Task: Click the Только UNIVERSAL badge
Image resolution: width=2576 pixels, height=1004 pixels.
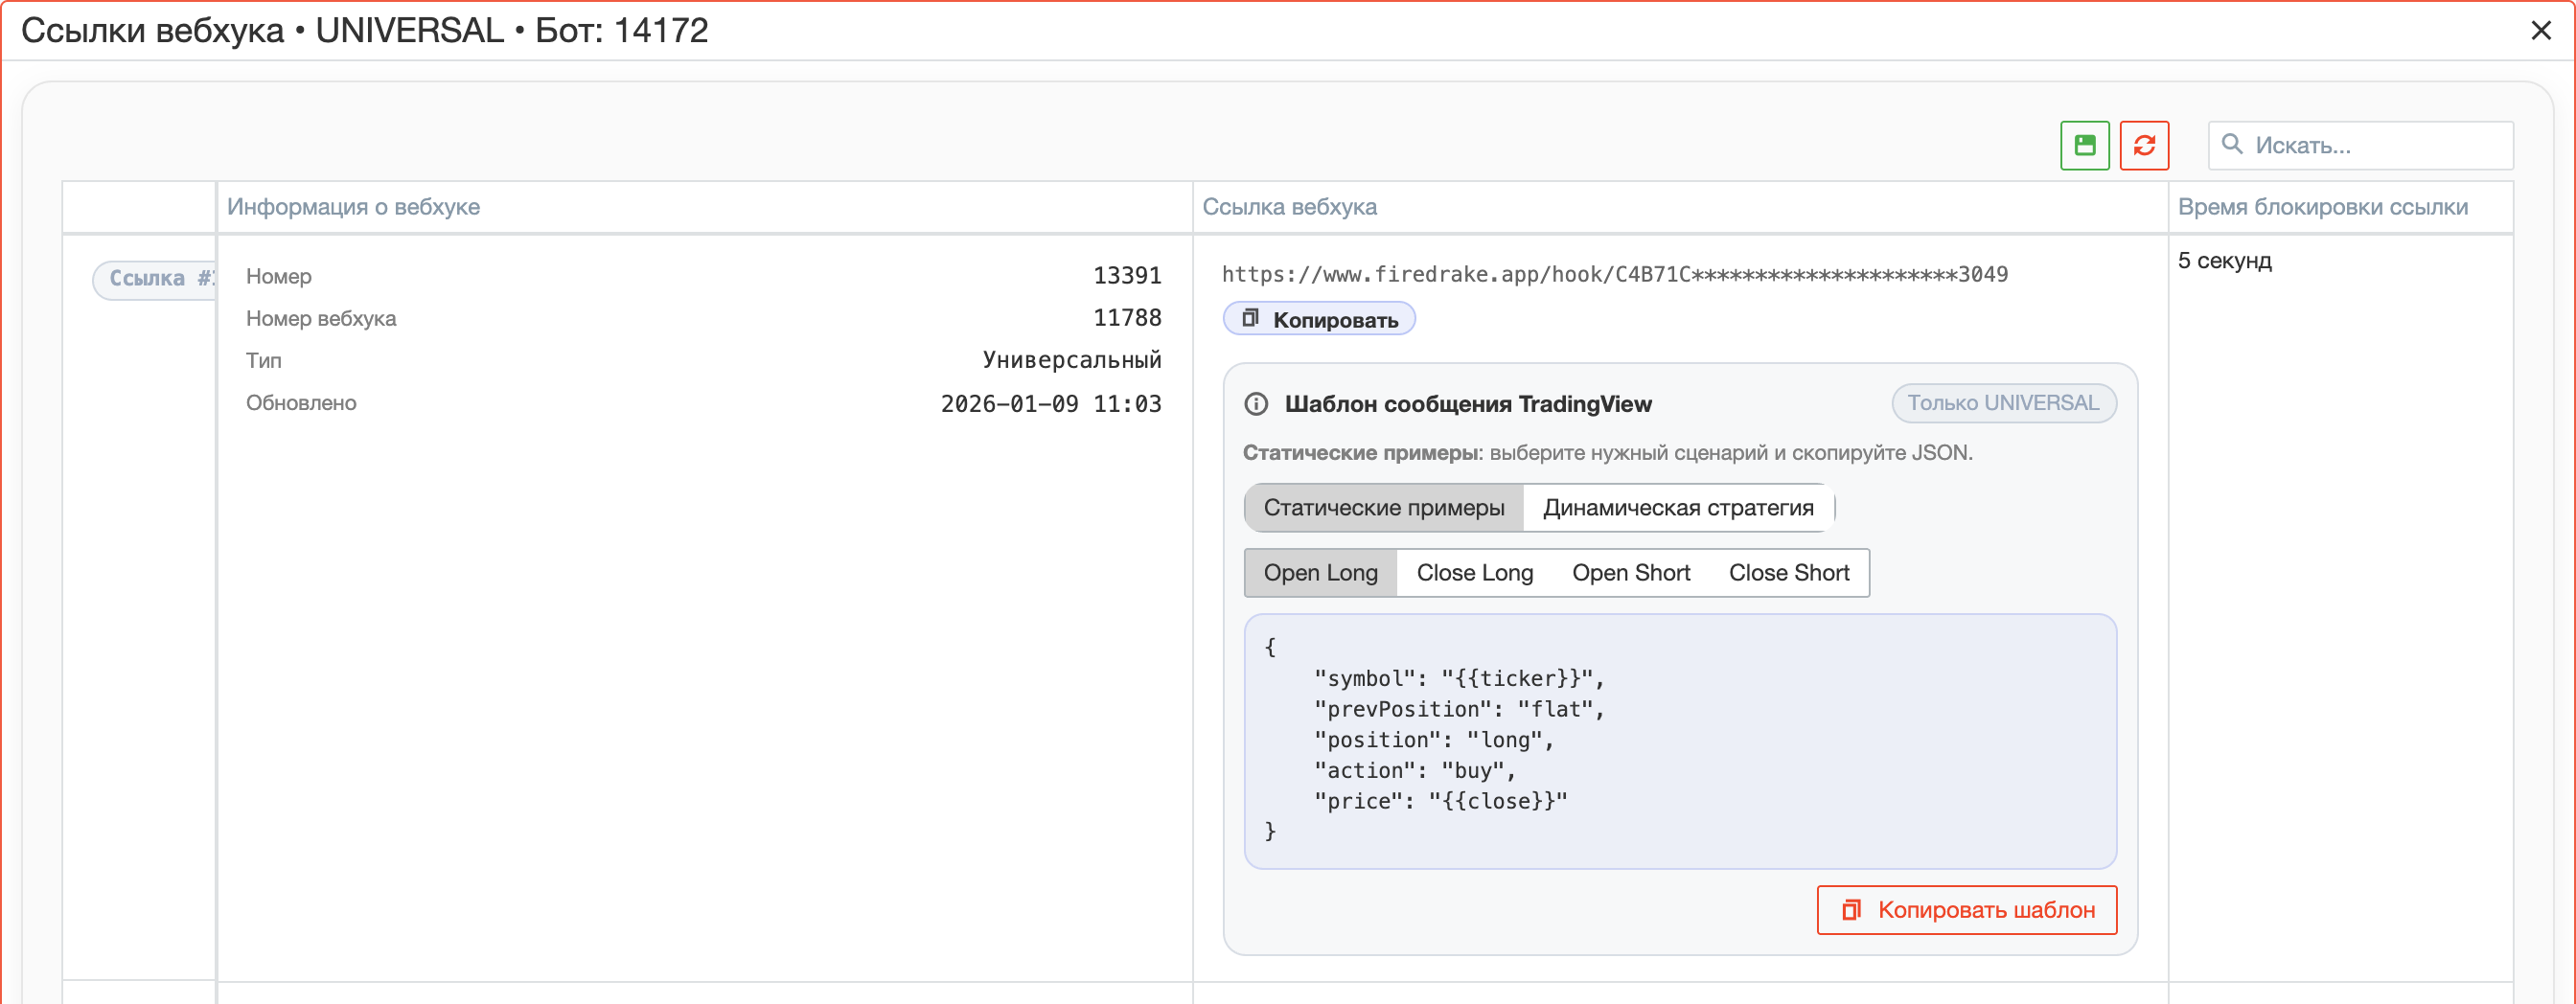Action: [2003, 403]
